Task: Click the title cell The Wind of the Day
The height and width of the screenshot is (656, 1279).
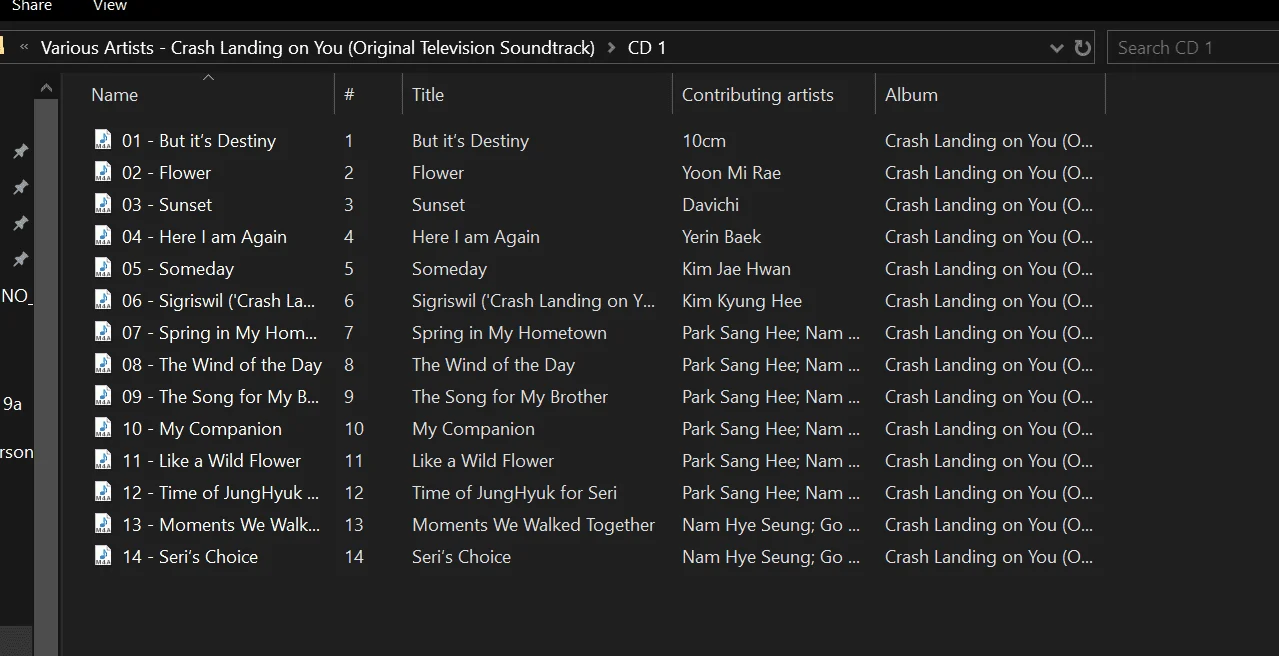Action: 493,365
